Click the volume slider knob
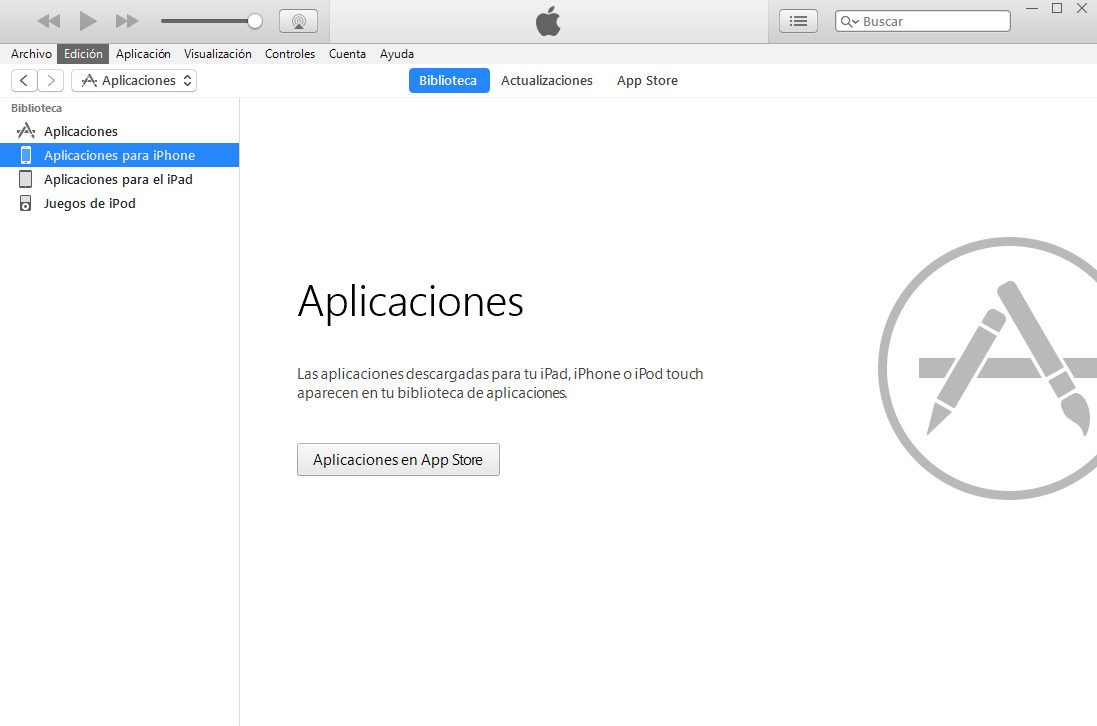Viewport: 1097px width, 726px height. [255, 21]
